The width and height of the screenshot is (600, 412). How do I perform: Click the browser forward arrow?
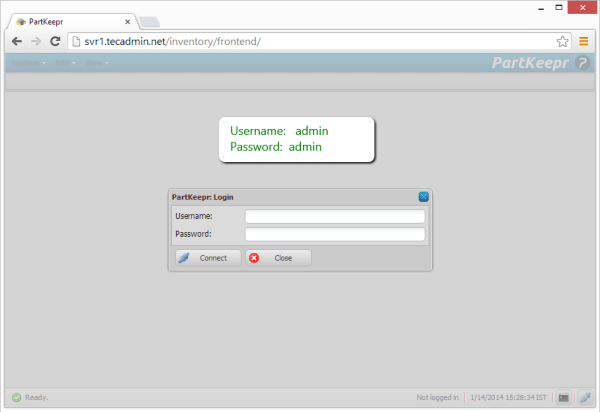[x=36, y=42]
